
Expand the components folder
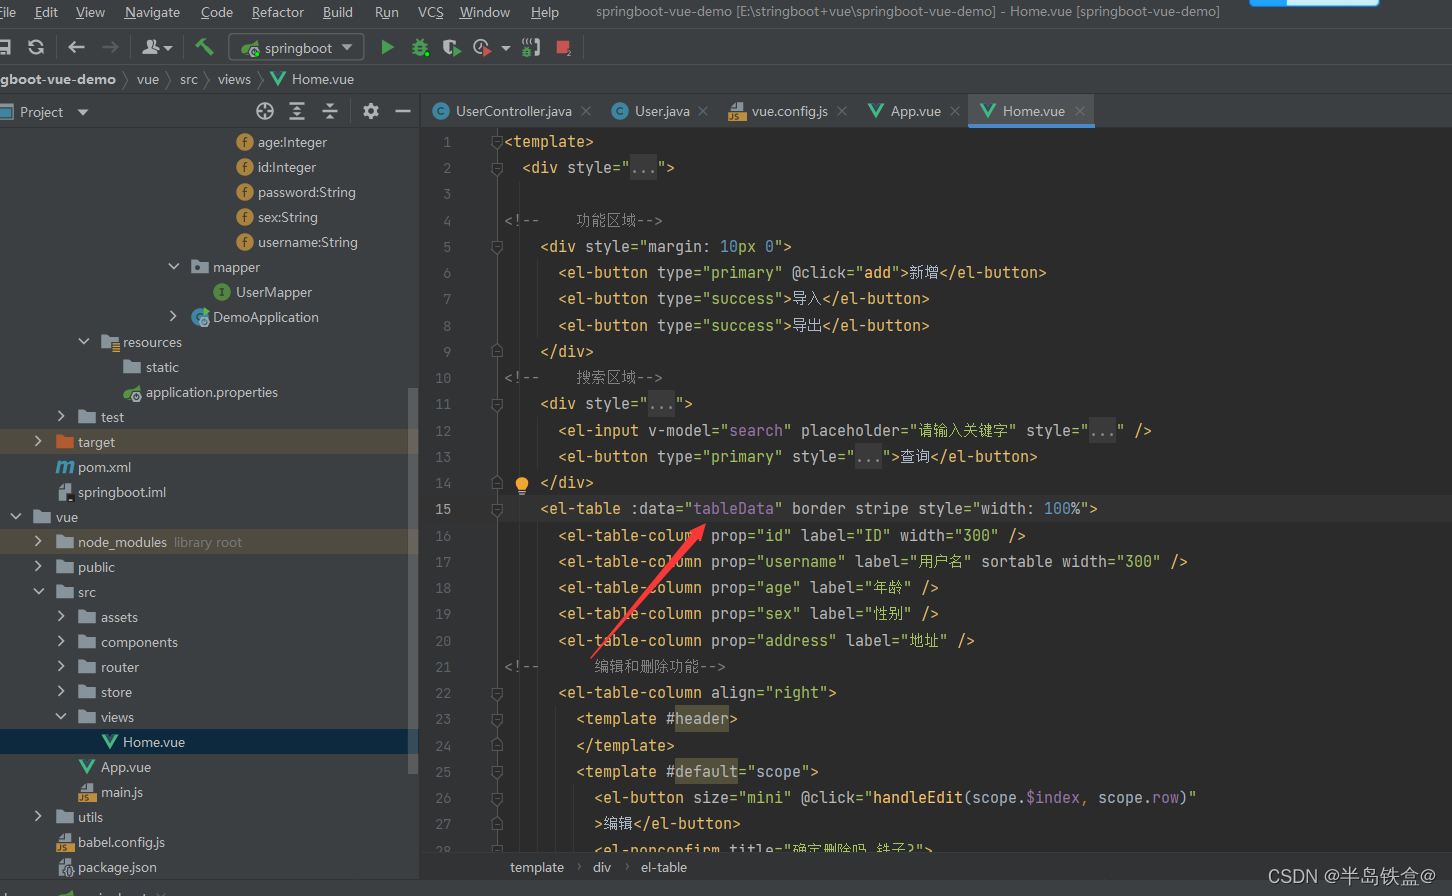(62, 642)
